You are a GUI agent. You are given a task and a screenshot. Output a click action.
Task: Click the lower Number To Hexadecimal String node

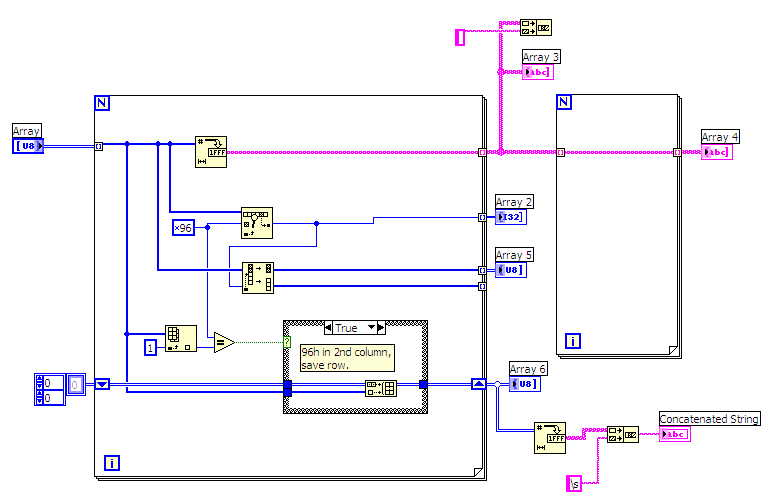(x=550, y=438)
